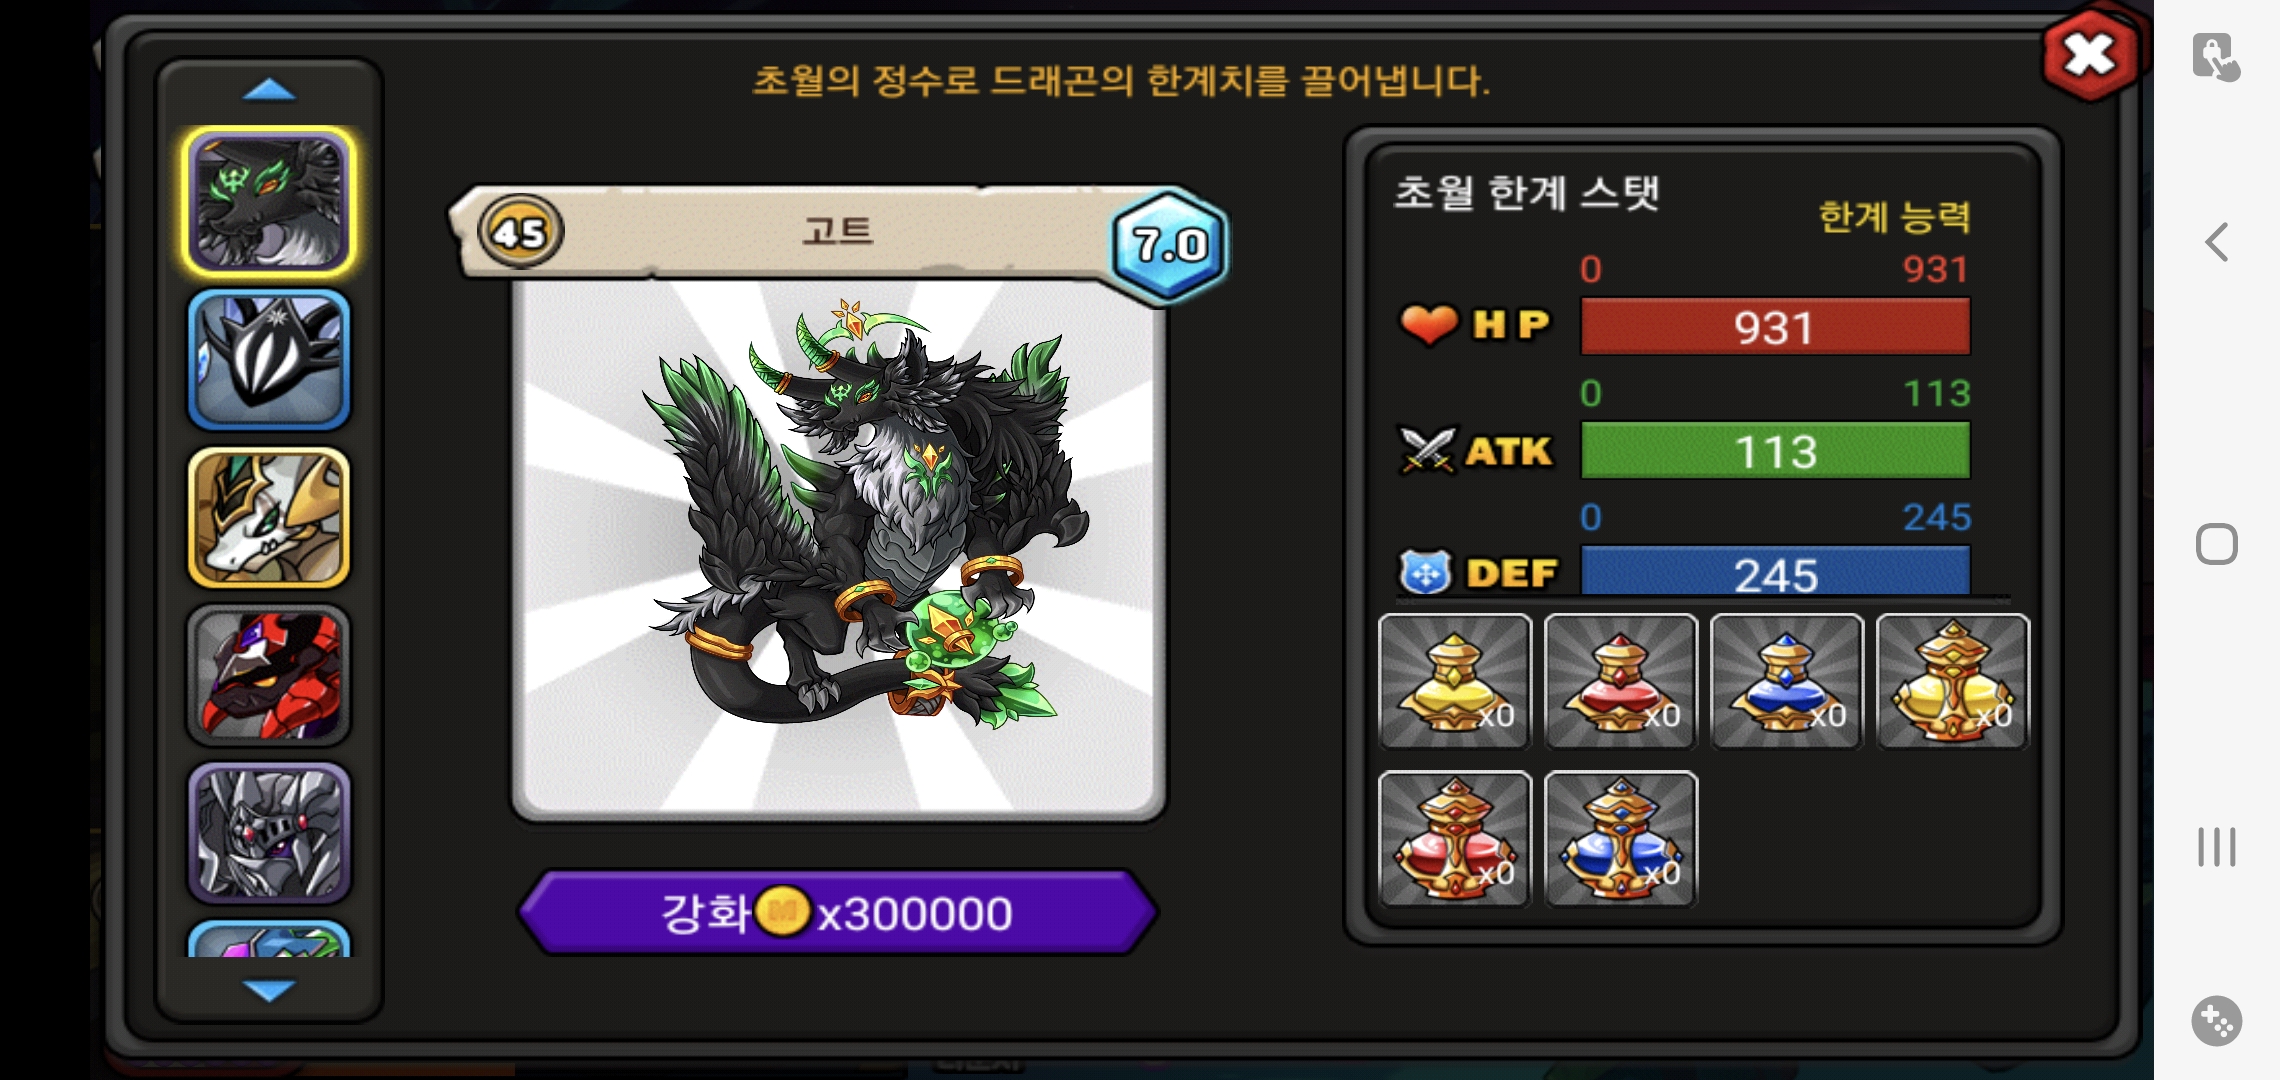Select the large blue ornate potion
This screenshot has height=1080, width=2280.
click(1621, 839)
